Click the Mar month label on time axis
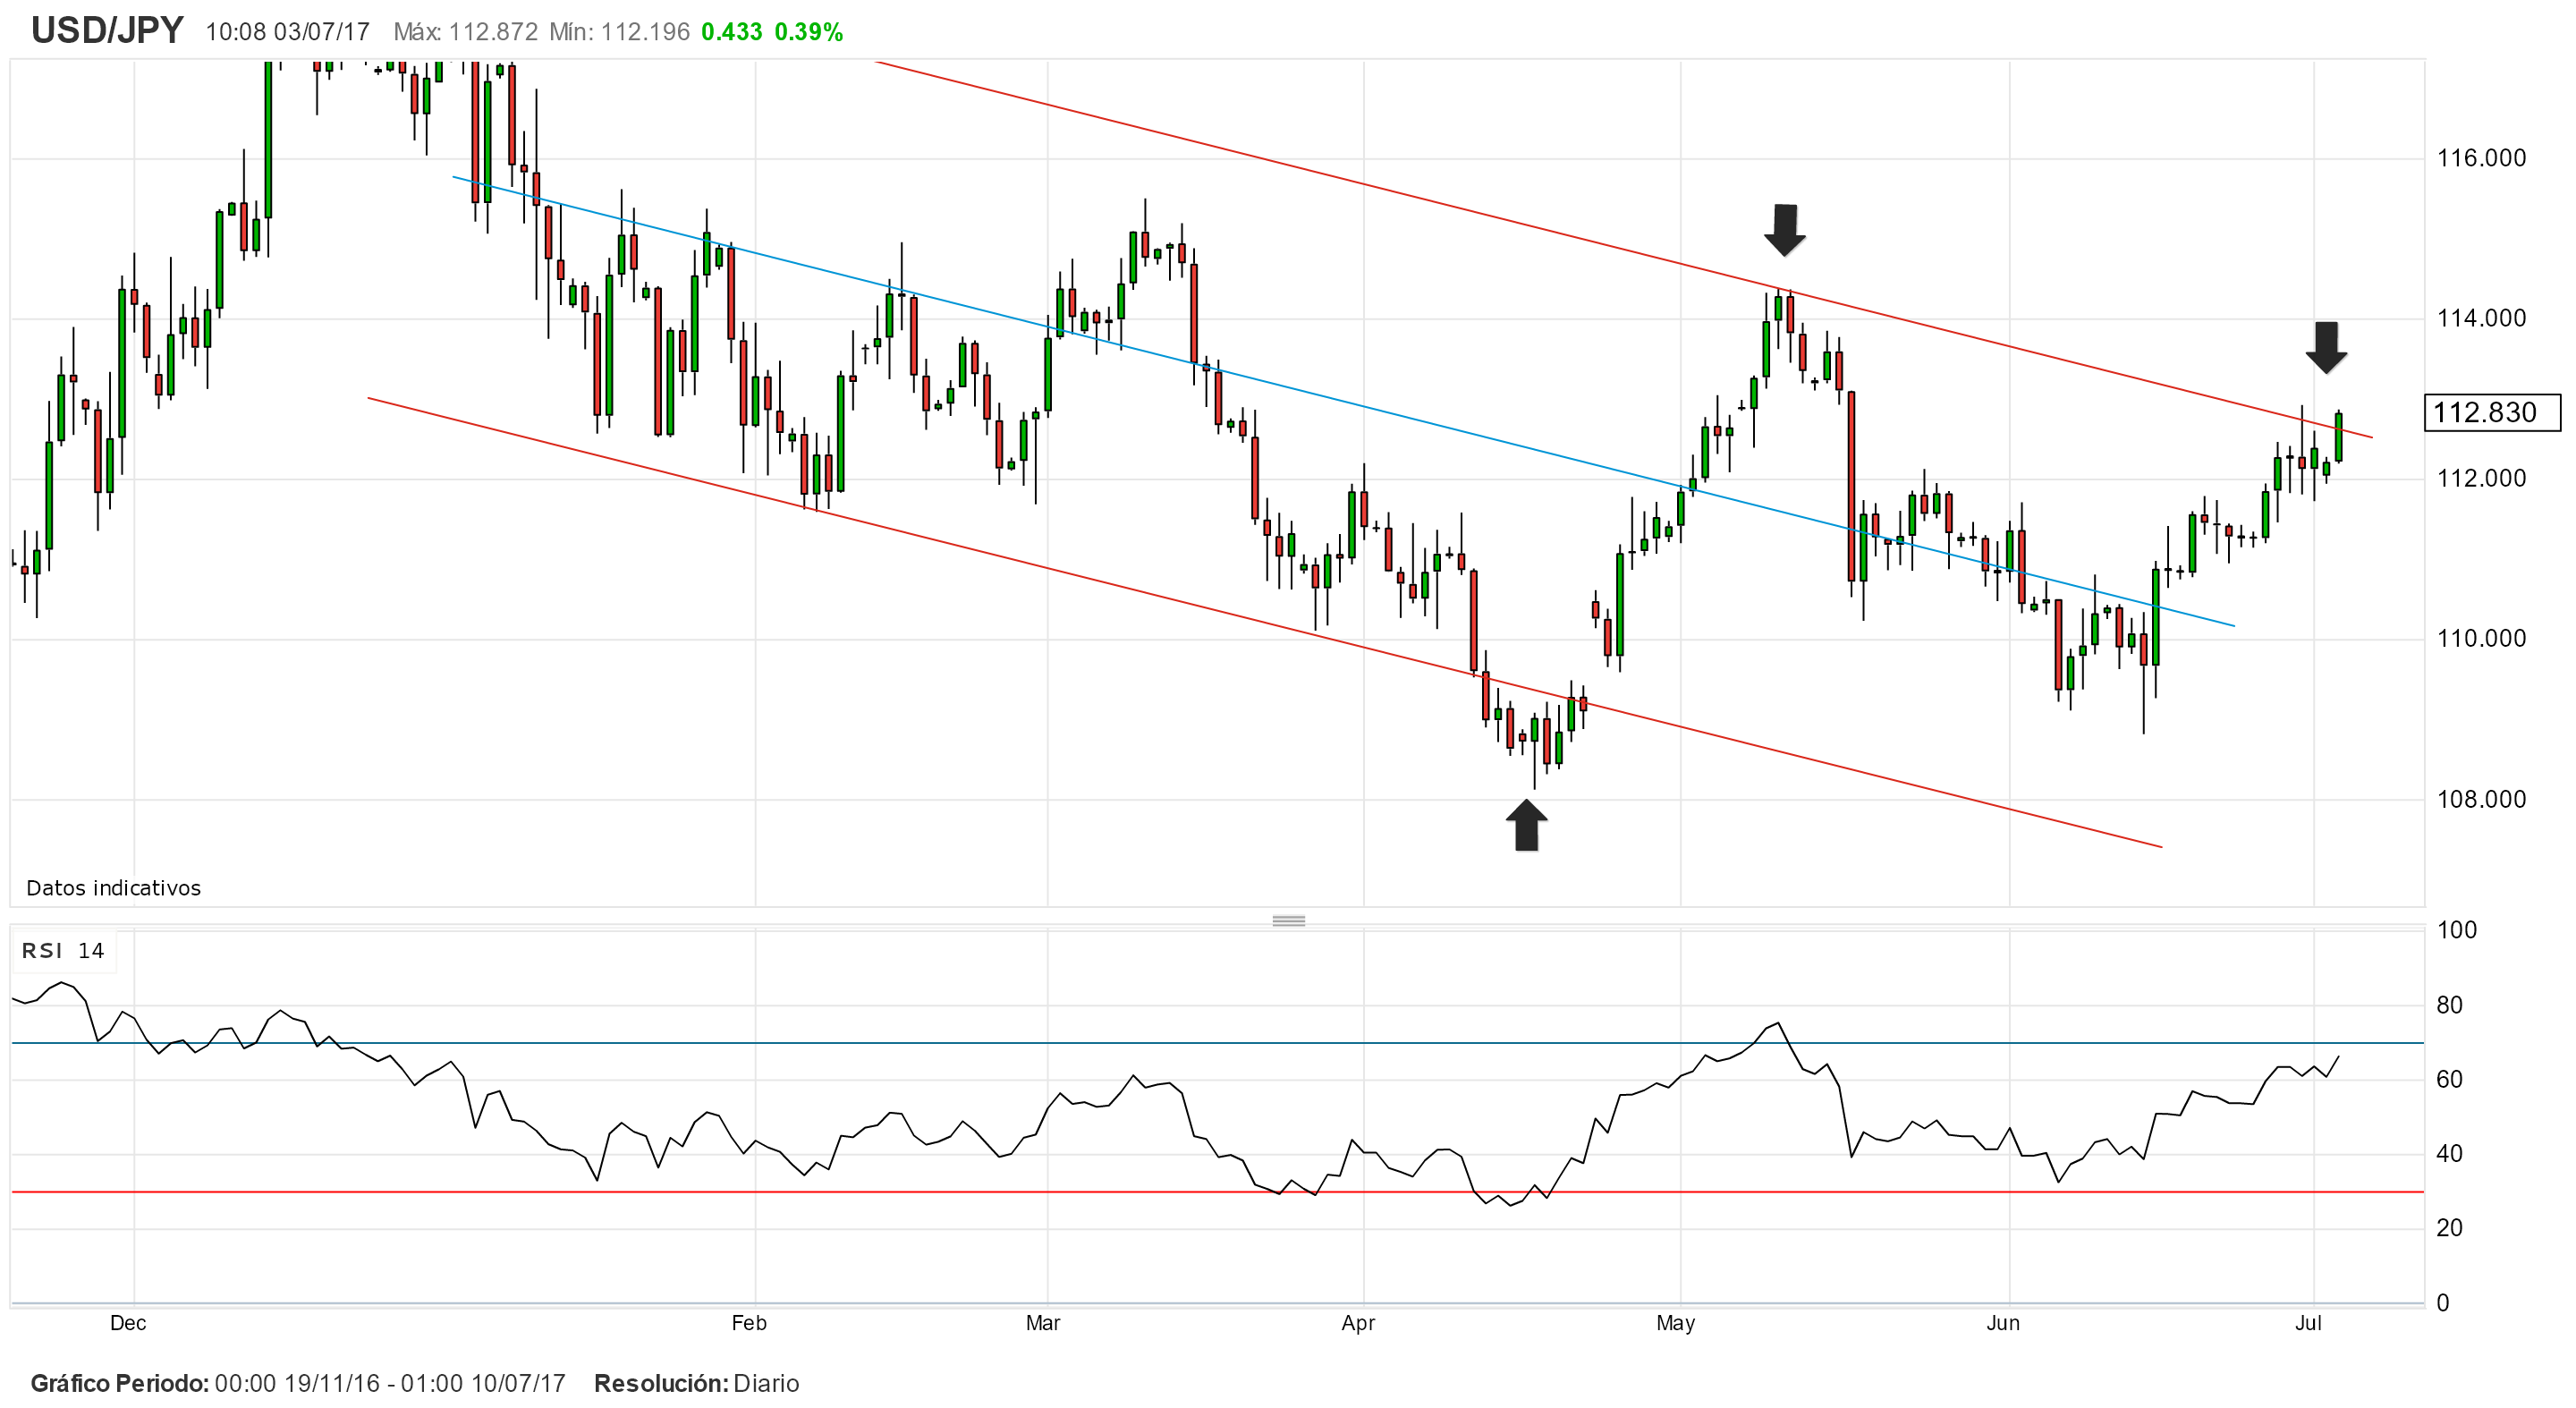Viewport: 2576px width, 1408px height. click(1043, 1323)
